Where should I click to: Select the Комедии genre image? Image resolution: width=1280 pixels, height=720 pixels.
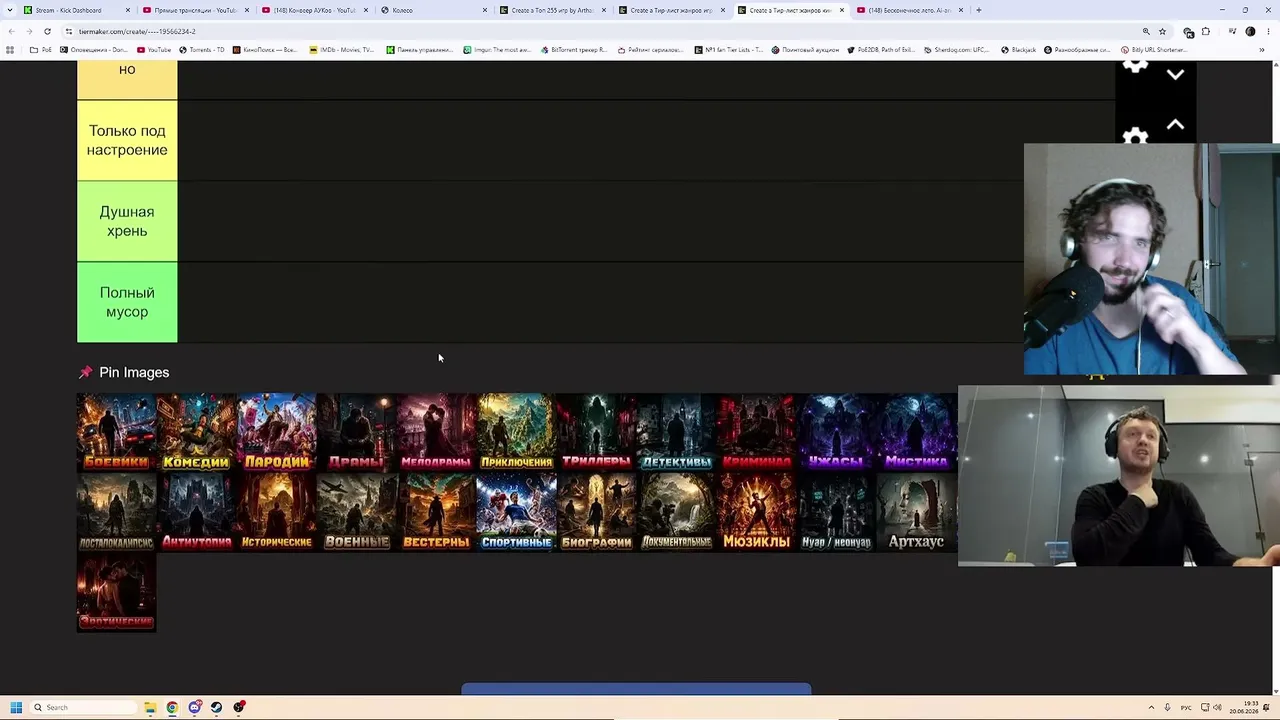click(x=197, y=432)
